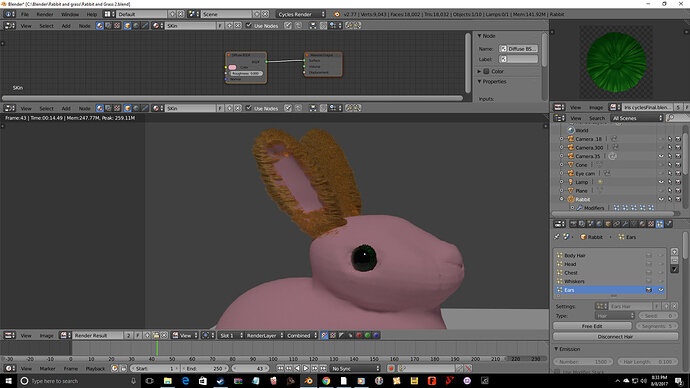Open the Window menu
Image resolution: width=690 pixels, height=388 pixels.
coord(70,14)
